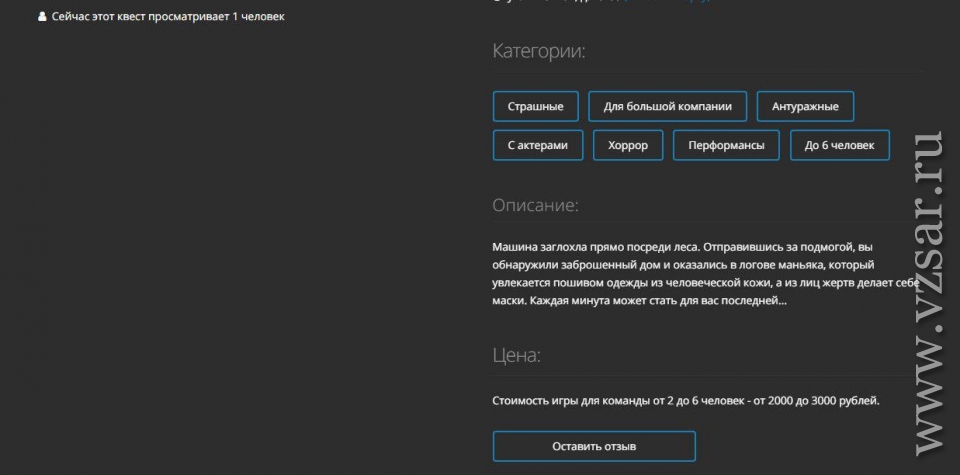The image size is (960, 475).
Task: Click the person icon beside viewer count
Action: [41, 17]
